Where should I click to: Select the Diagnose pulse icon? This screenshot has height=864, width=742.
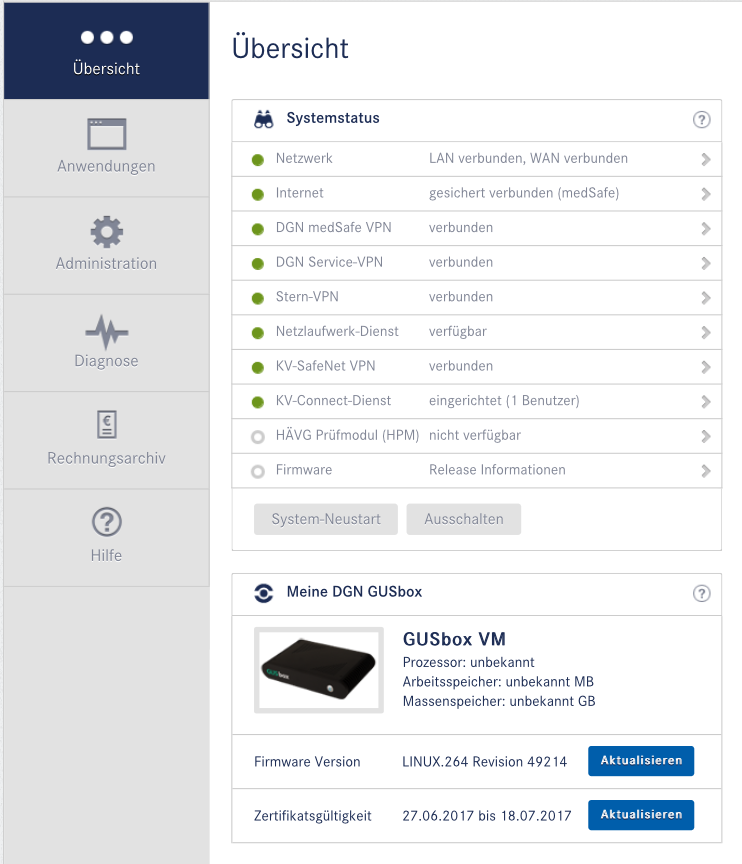(106, 332)
